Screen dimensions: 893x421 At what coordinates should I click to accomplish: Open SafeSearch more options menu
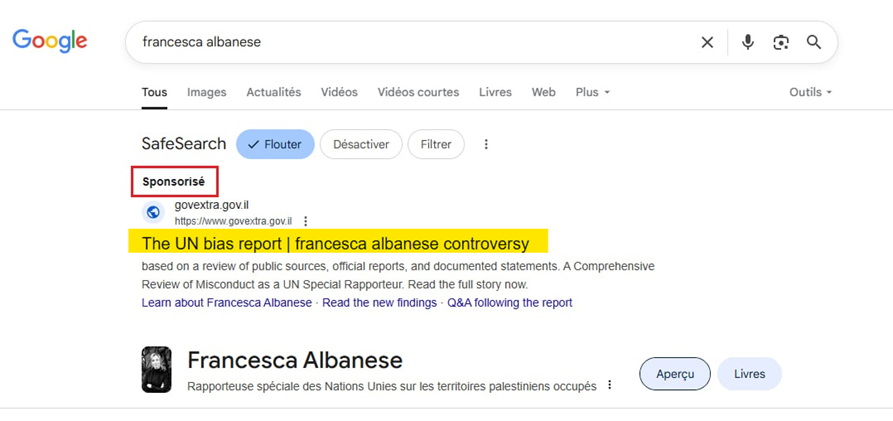[x=486, y=144]
